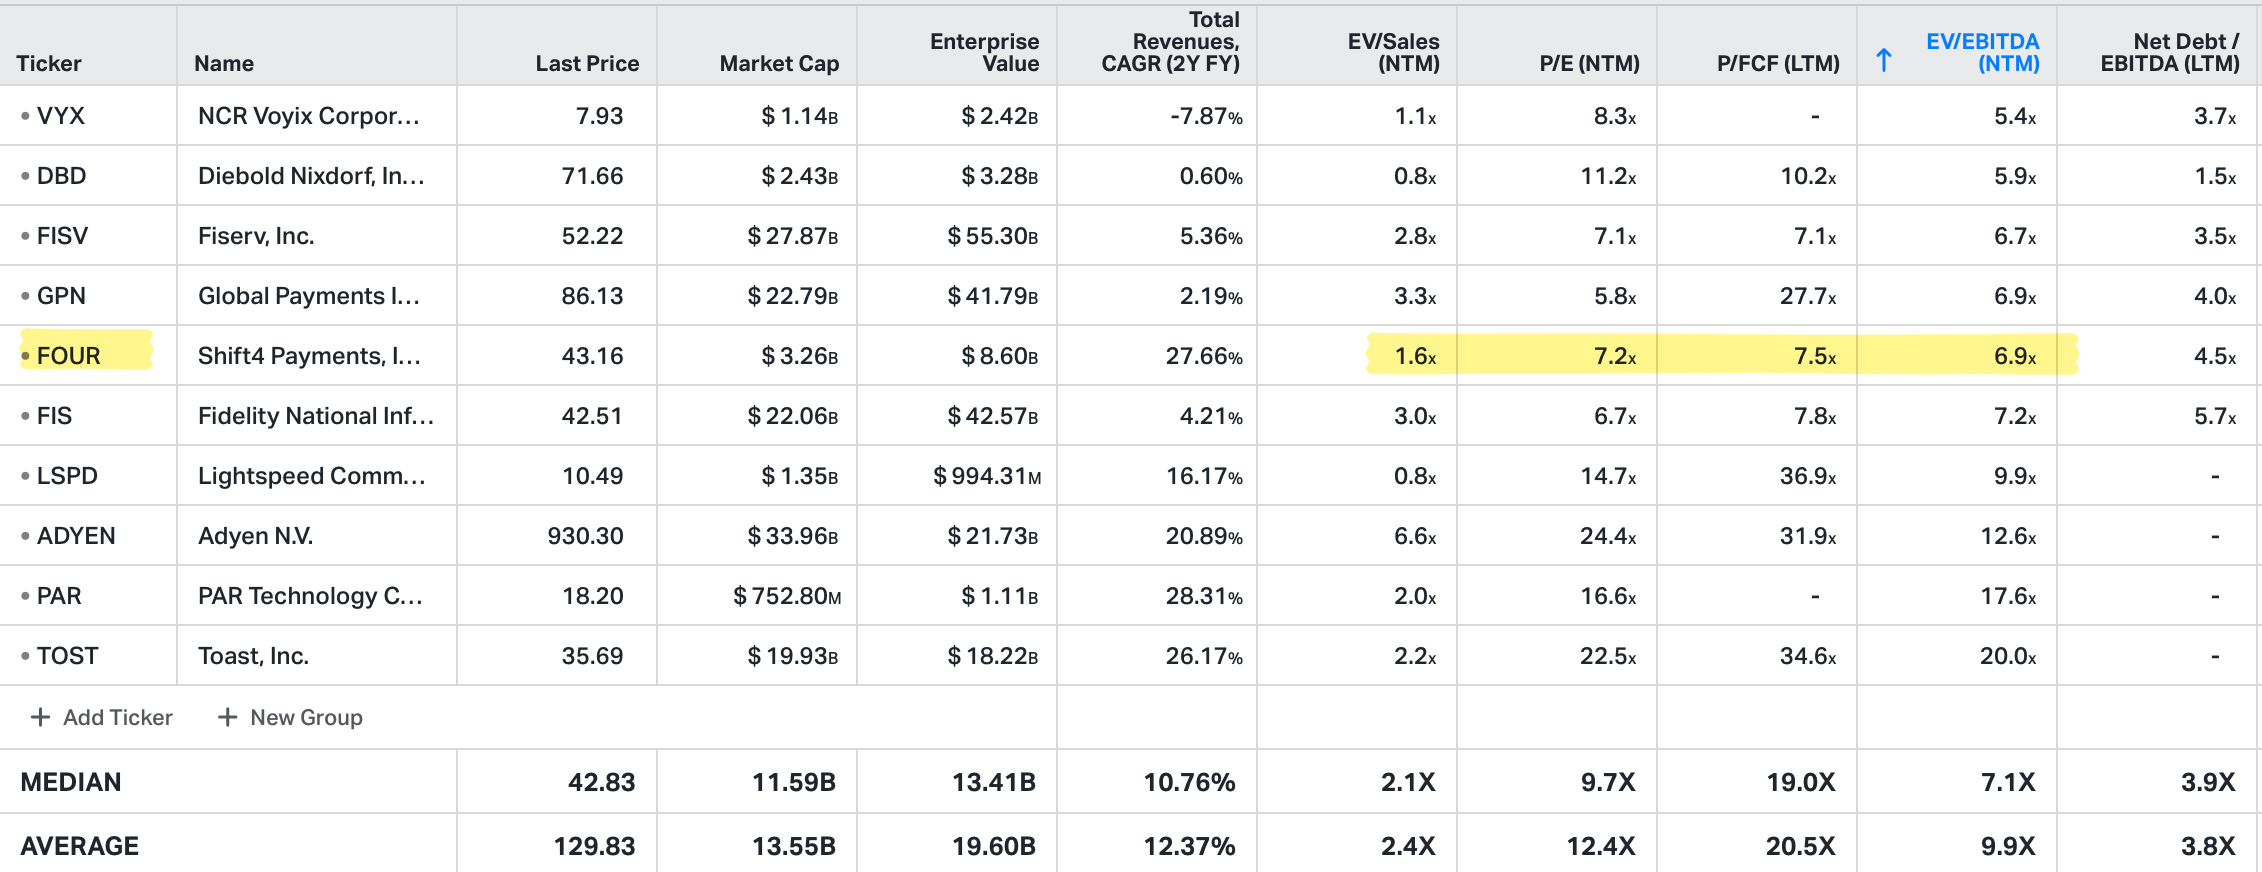Screen dimensions: 2262x872
Task: Sort by Enterprise Value column header
Action: (984, 52)
